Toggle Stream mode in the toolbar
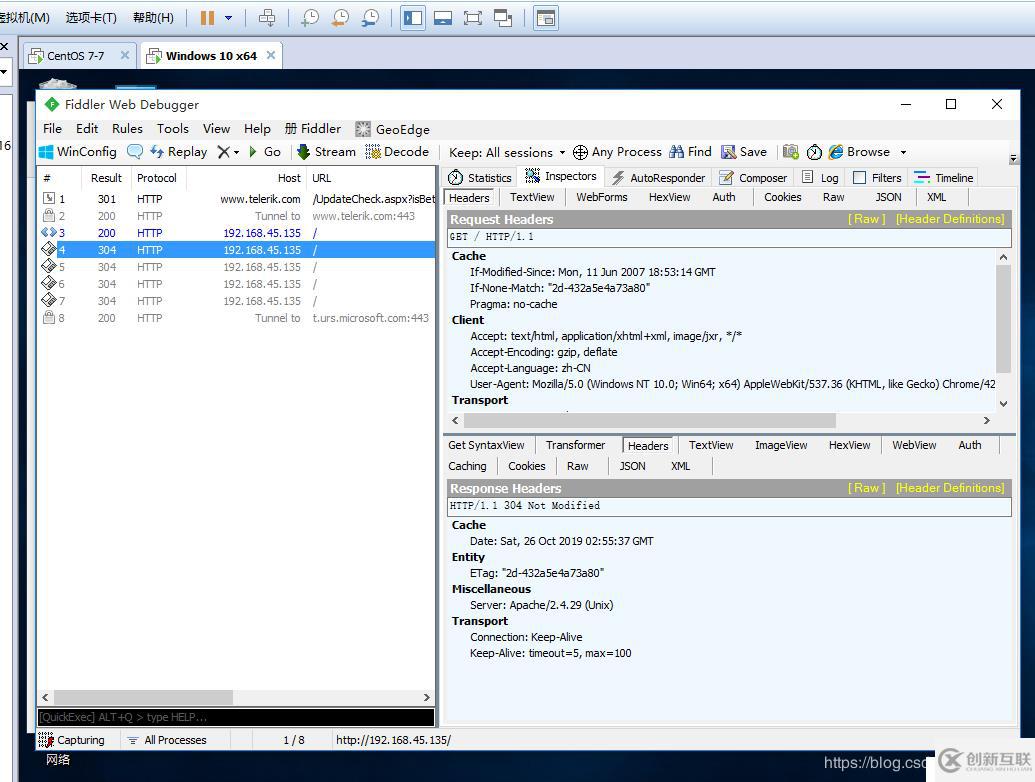 tap(326, 152)
